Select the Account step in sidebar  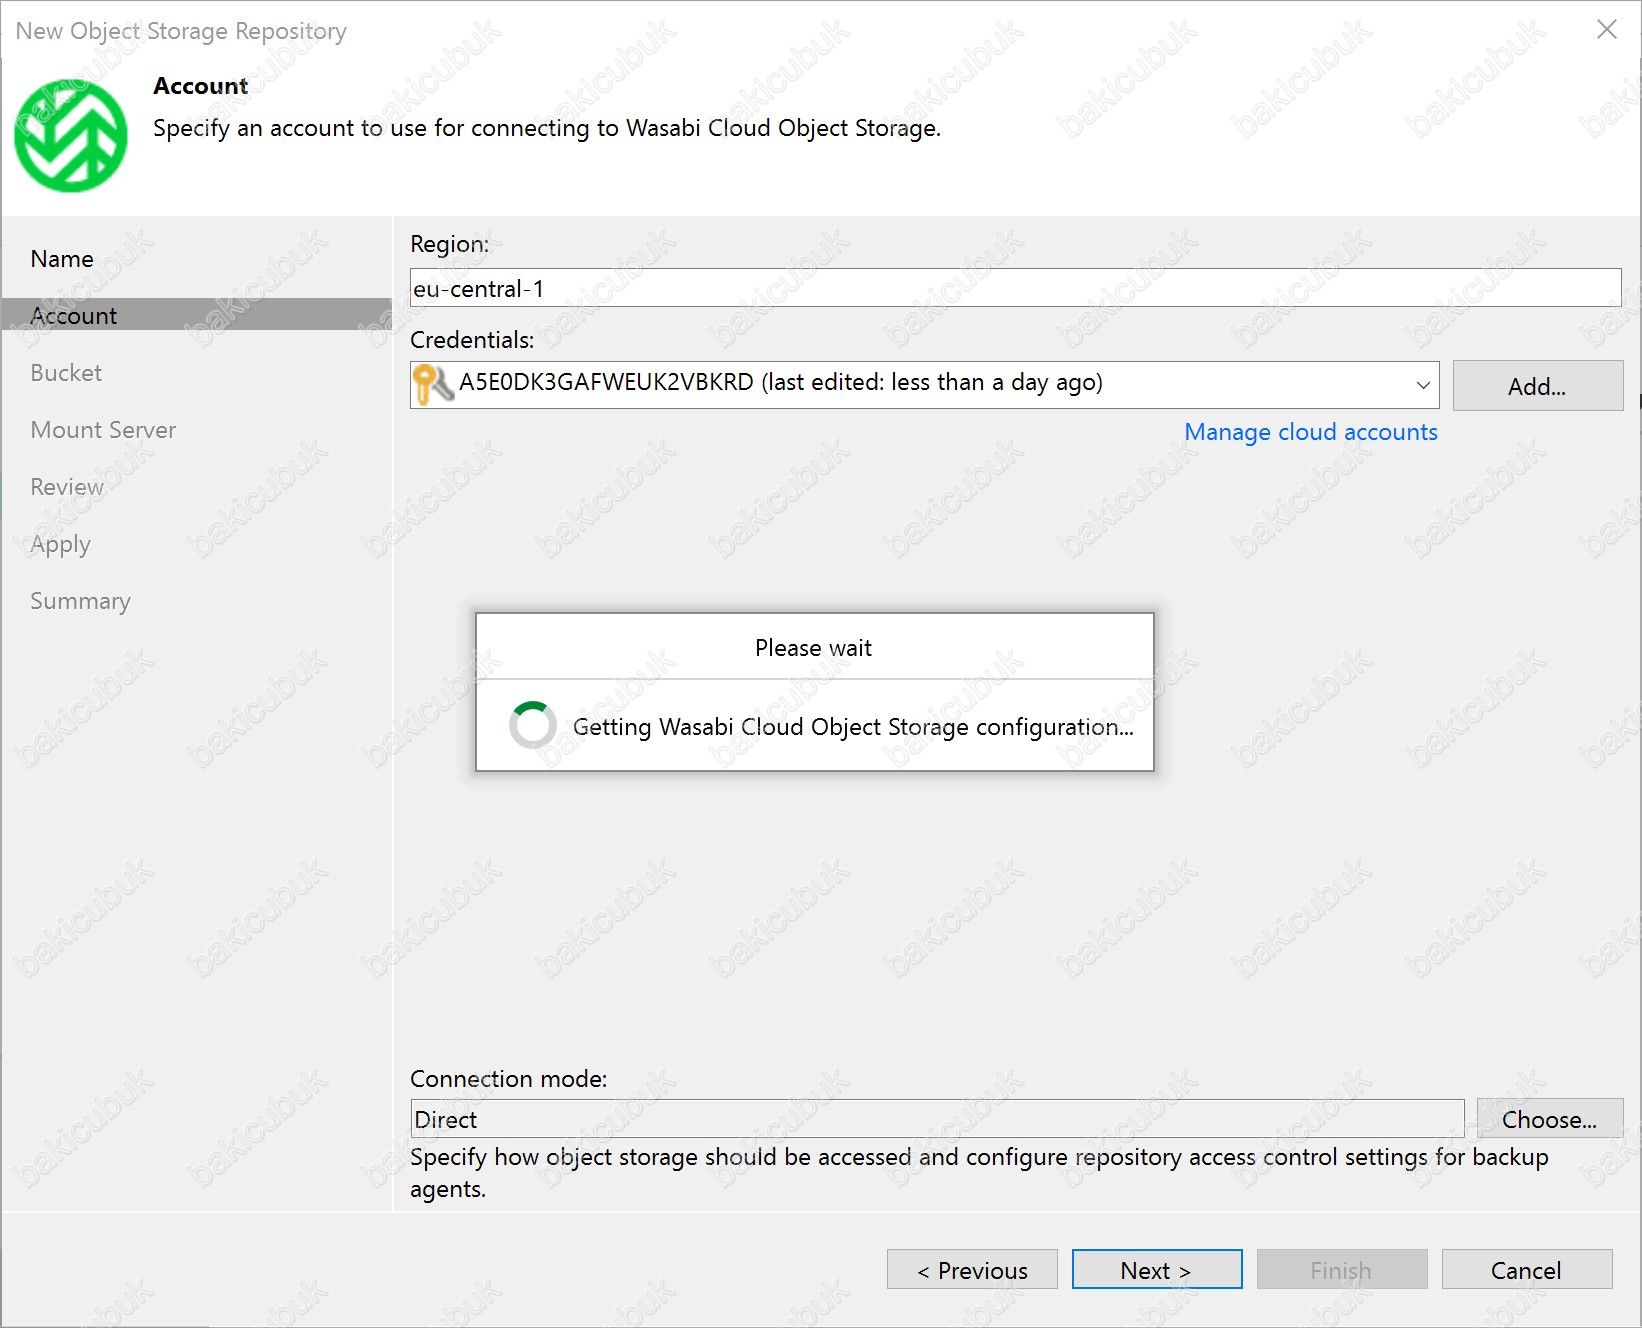(74, 316)
